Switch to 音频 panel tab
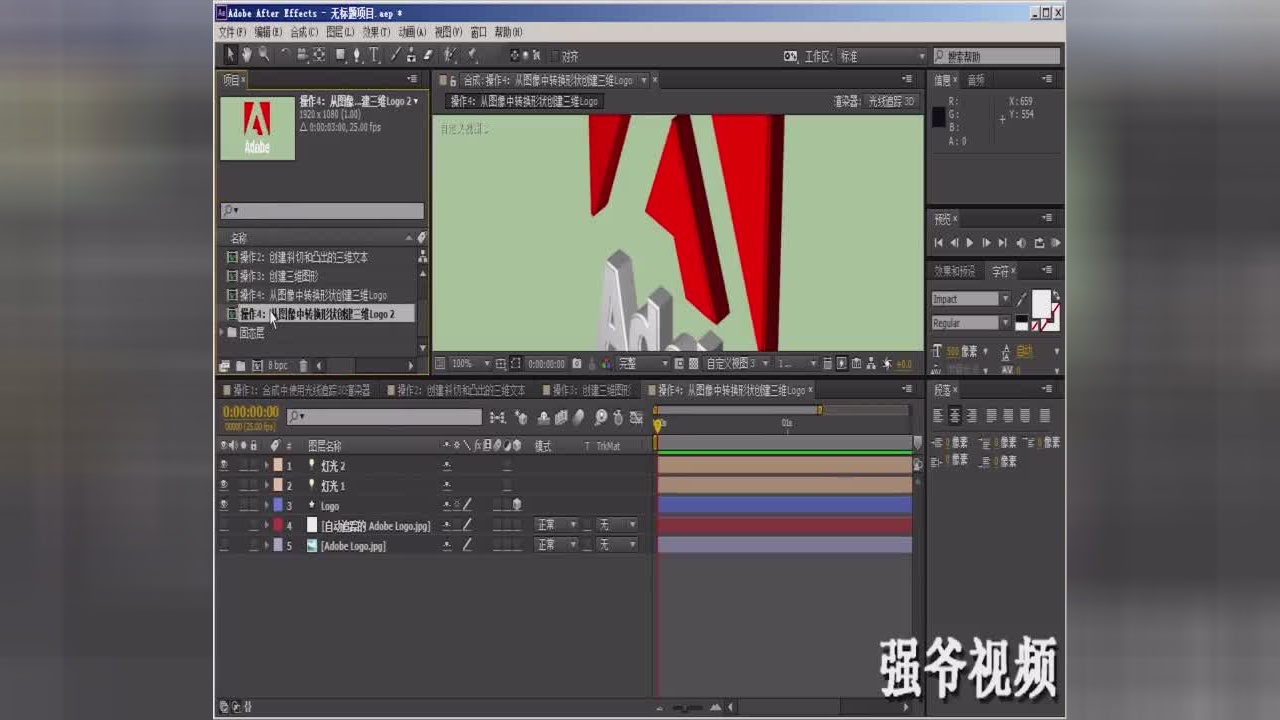The height and width of the screenshot is (720, 1280). [x=975, y=80]
